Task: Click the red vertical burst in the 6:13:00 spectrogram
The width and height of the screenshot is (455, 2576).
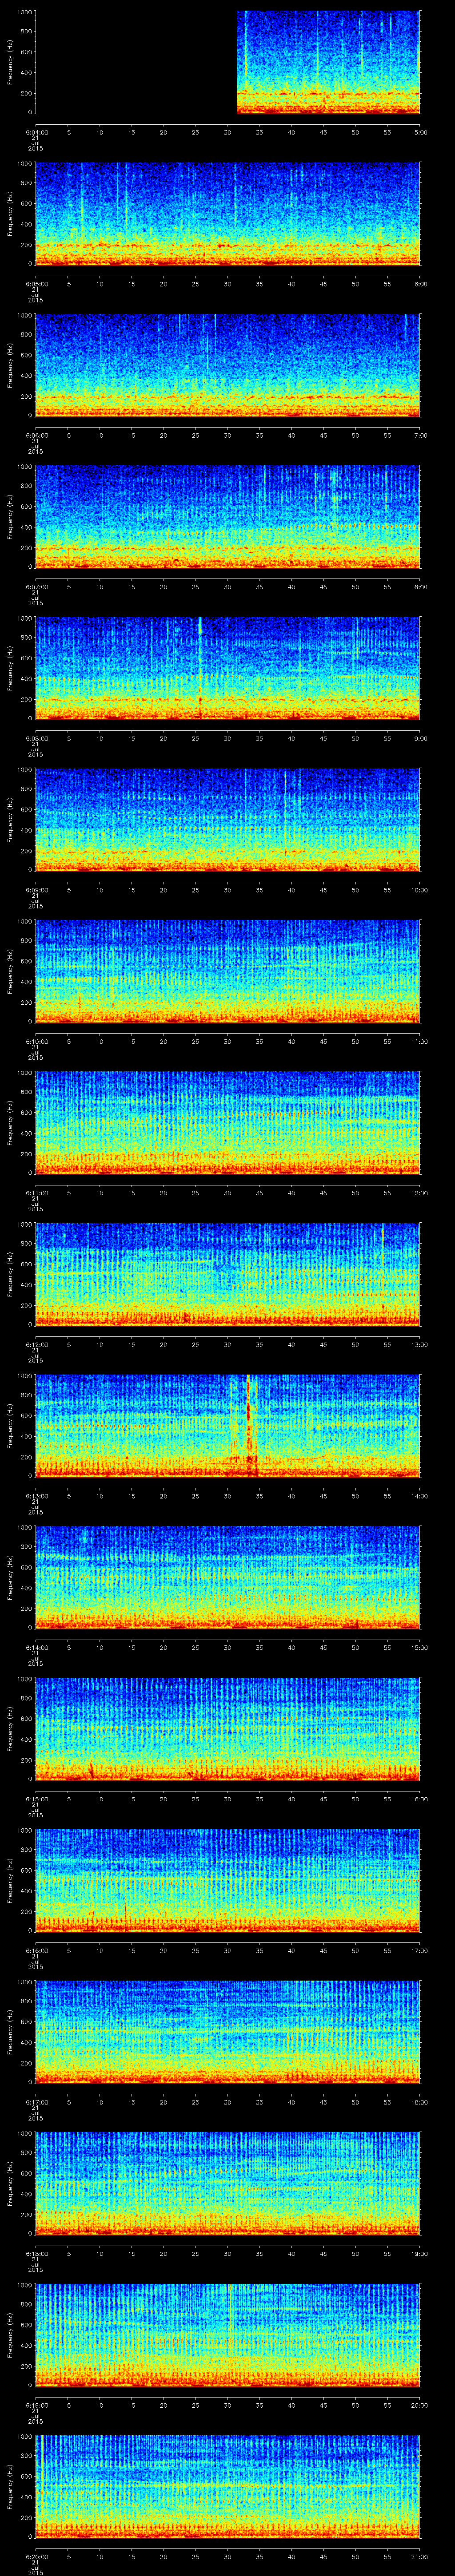Action: 249,1426
